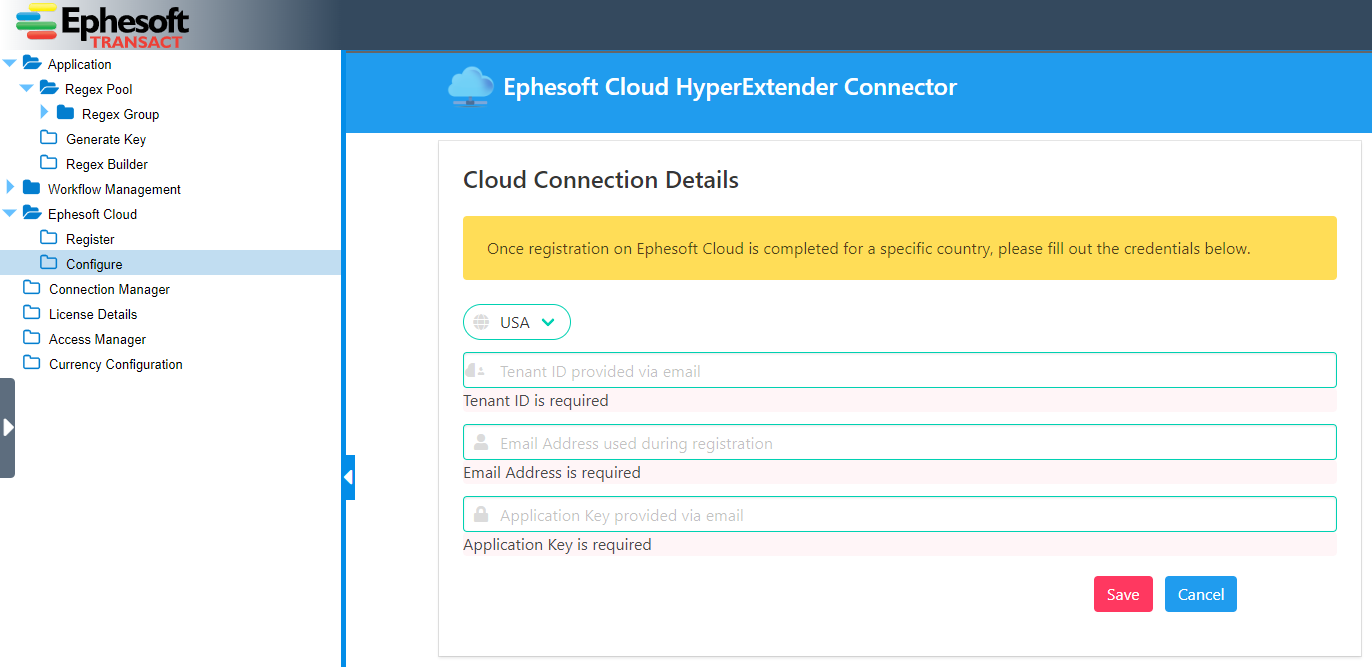1372x667 pixels.
Task: Click the globe icon in the USA selector
Action: pos(481,322)
